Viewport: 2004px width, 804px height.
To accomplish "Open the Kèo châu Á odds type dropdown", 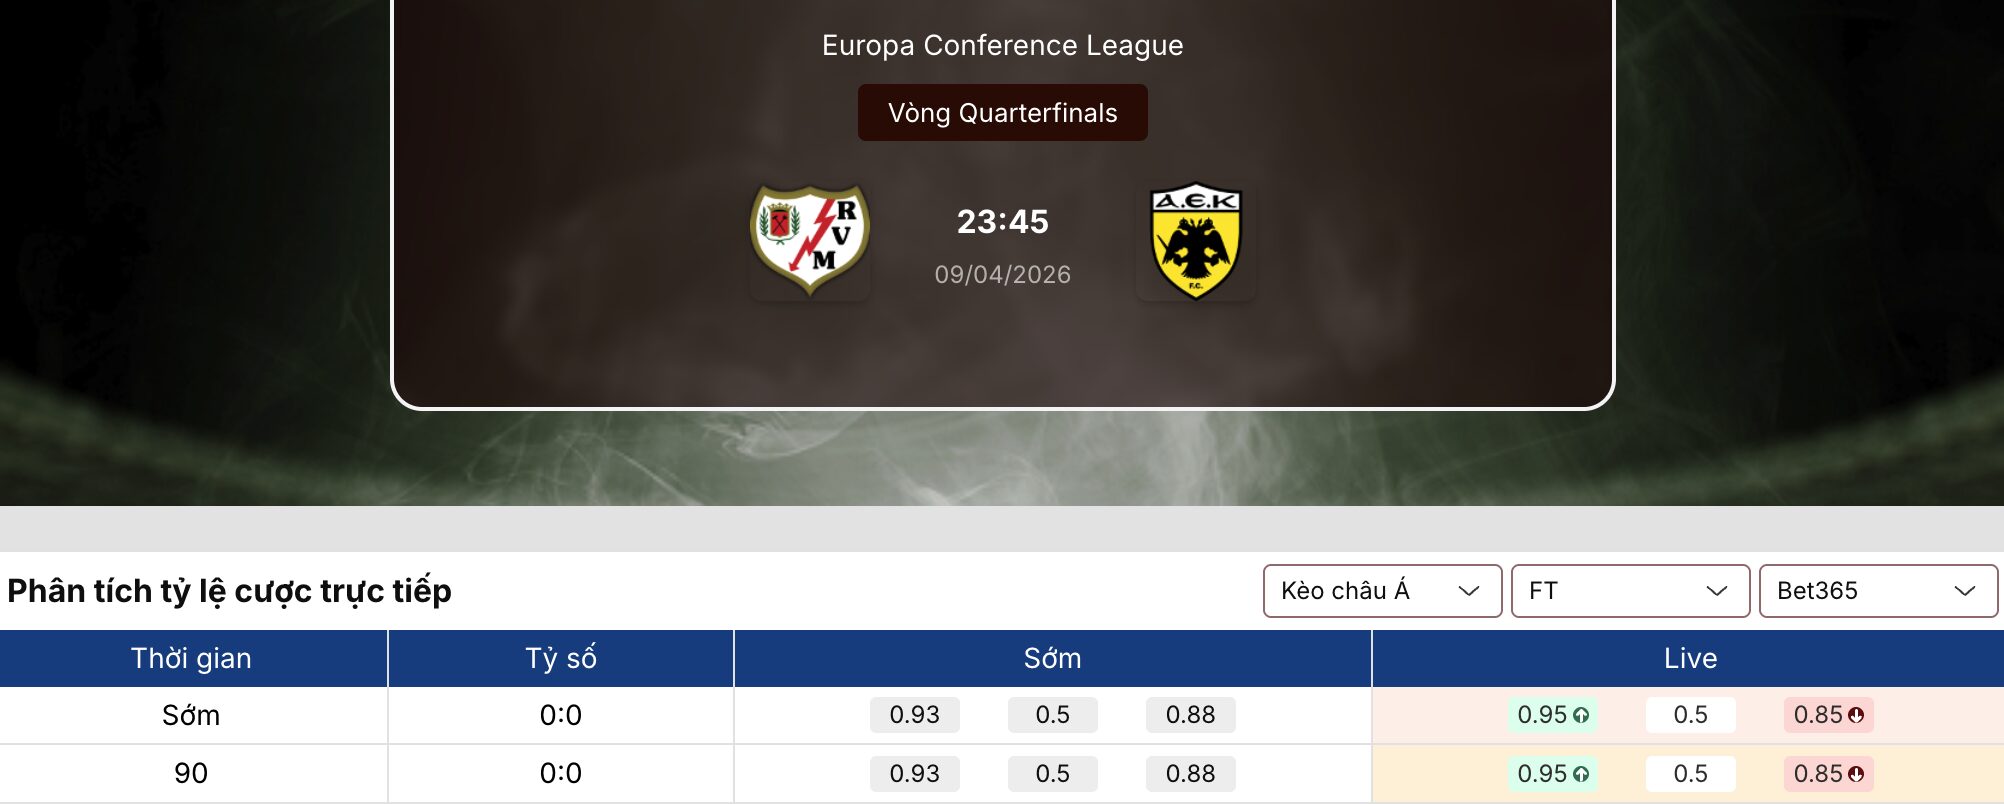I will coord(1383,591).
